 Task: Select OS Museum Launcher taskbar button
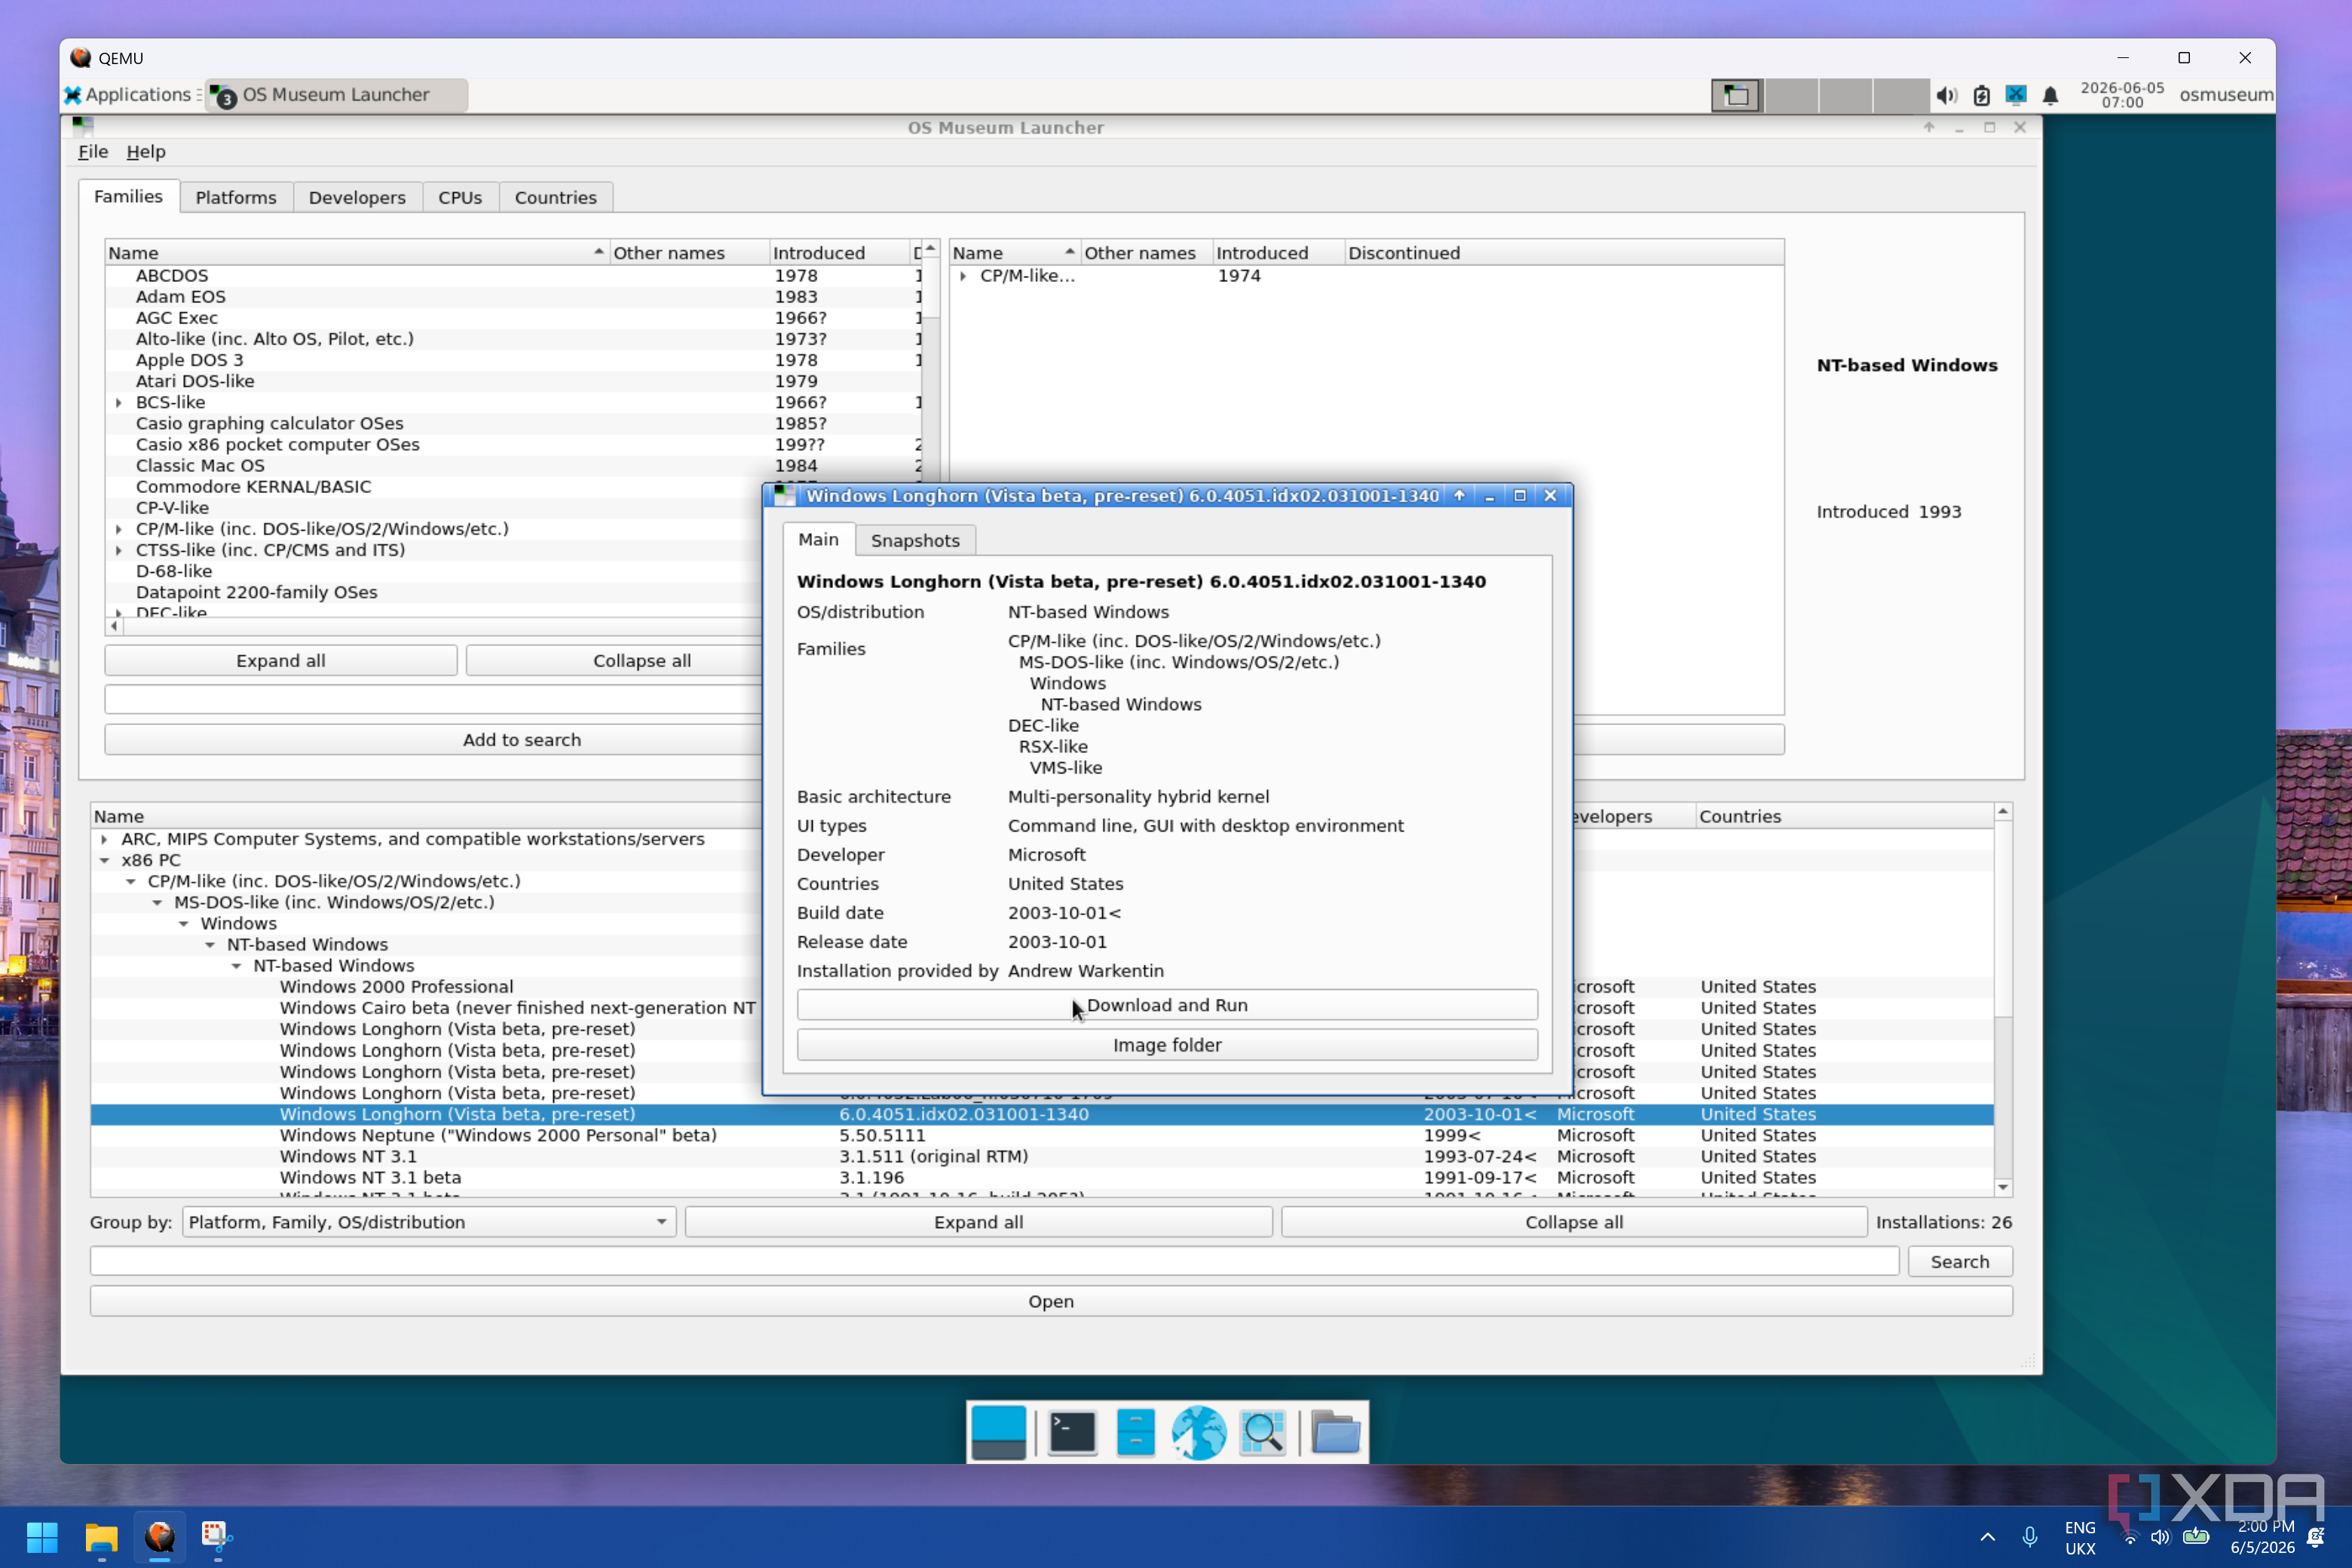pyautogui.click(x=336, y=94)
